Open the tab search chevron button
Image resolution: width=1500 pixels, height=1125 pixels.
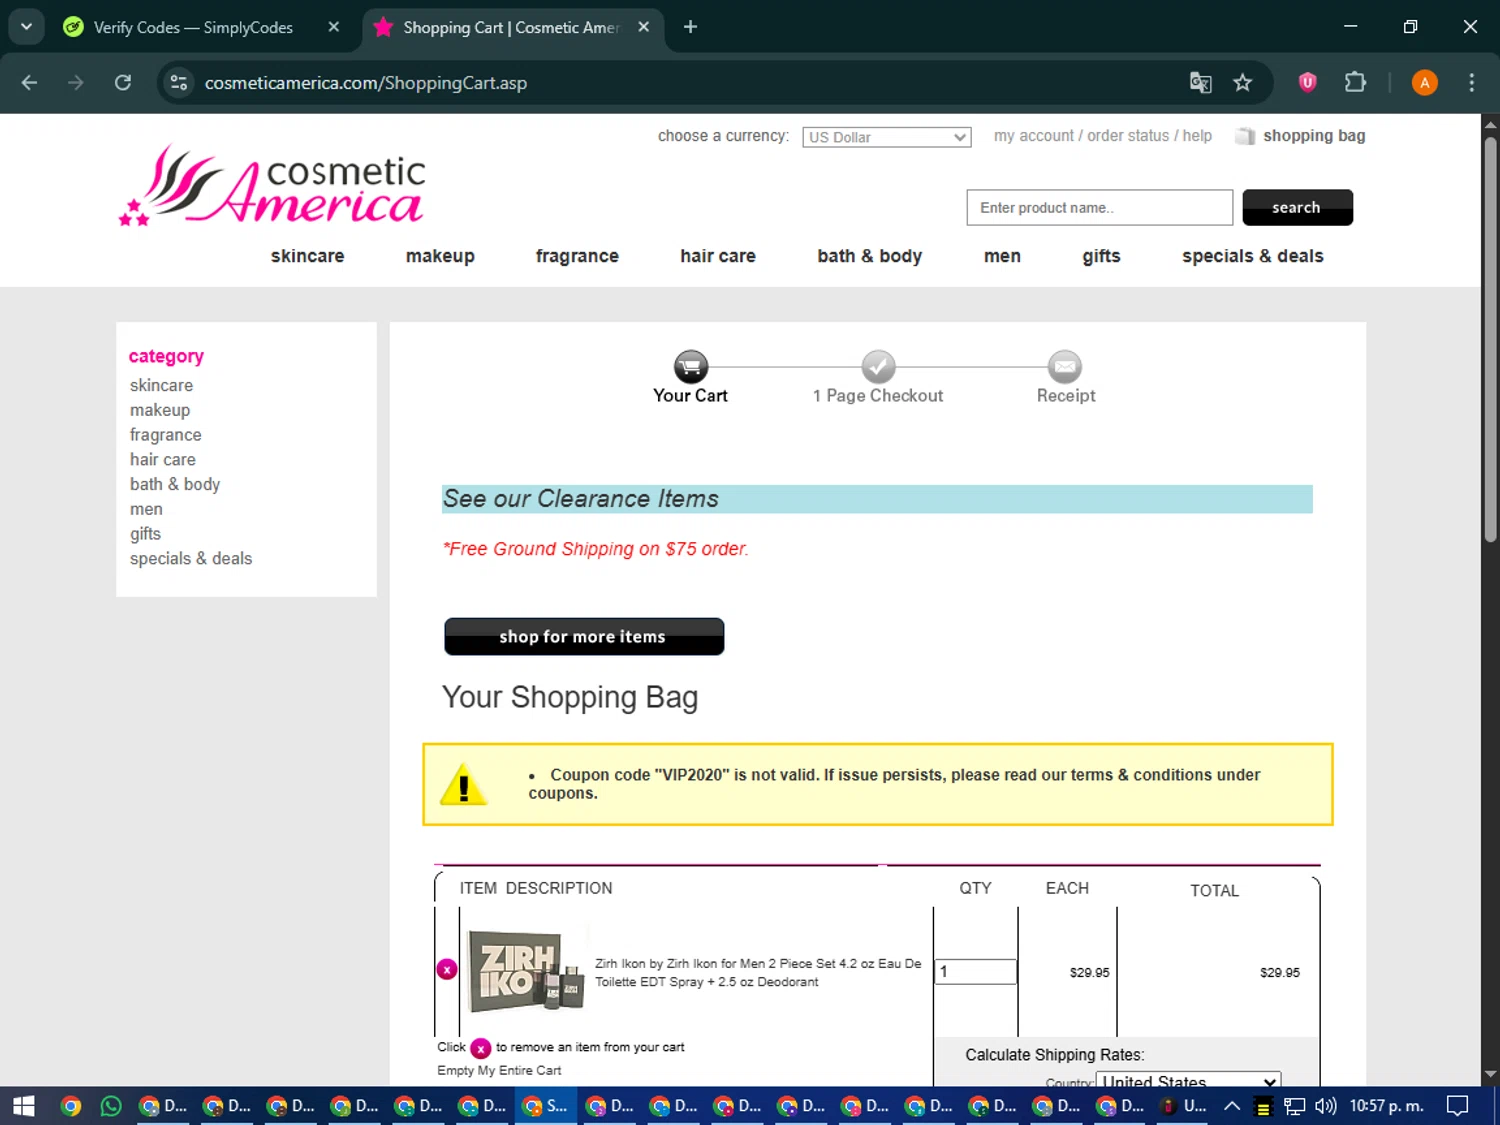26,27
